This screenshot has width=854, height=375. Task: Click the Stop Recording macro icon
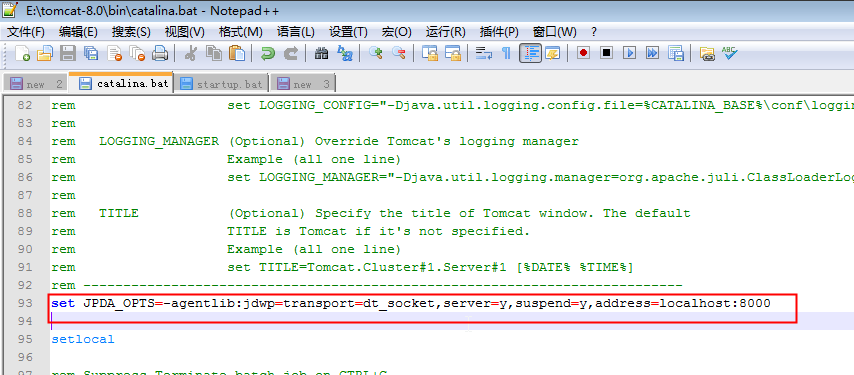click(x=606, y=53)
